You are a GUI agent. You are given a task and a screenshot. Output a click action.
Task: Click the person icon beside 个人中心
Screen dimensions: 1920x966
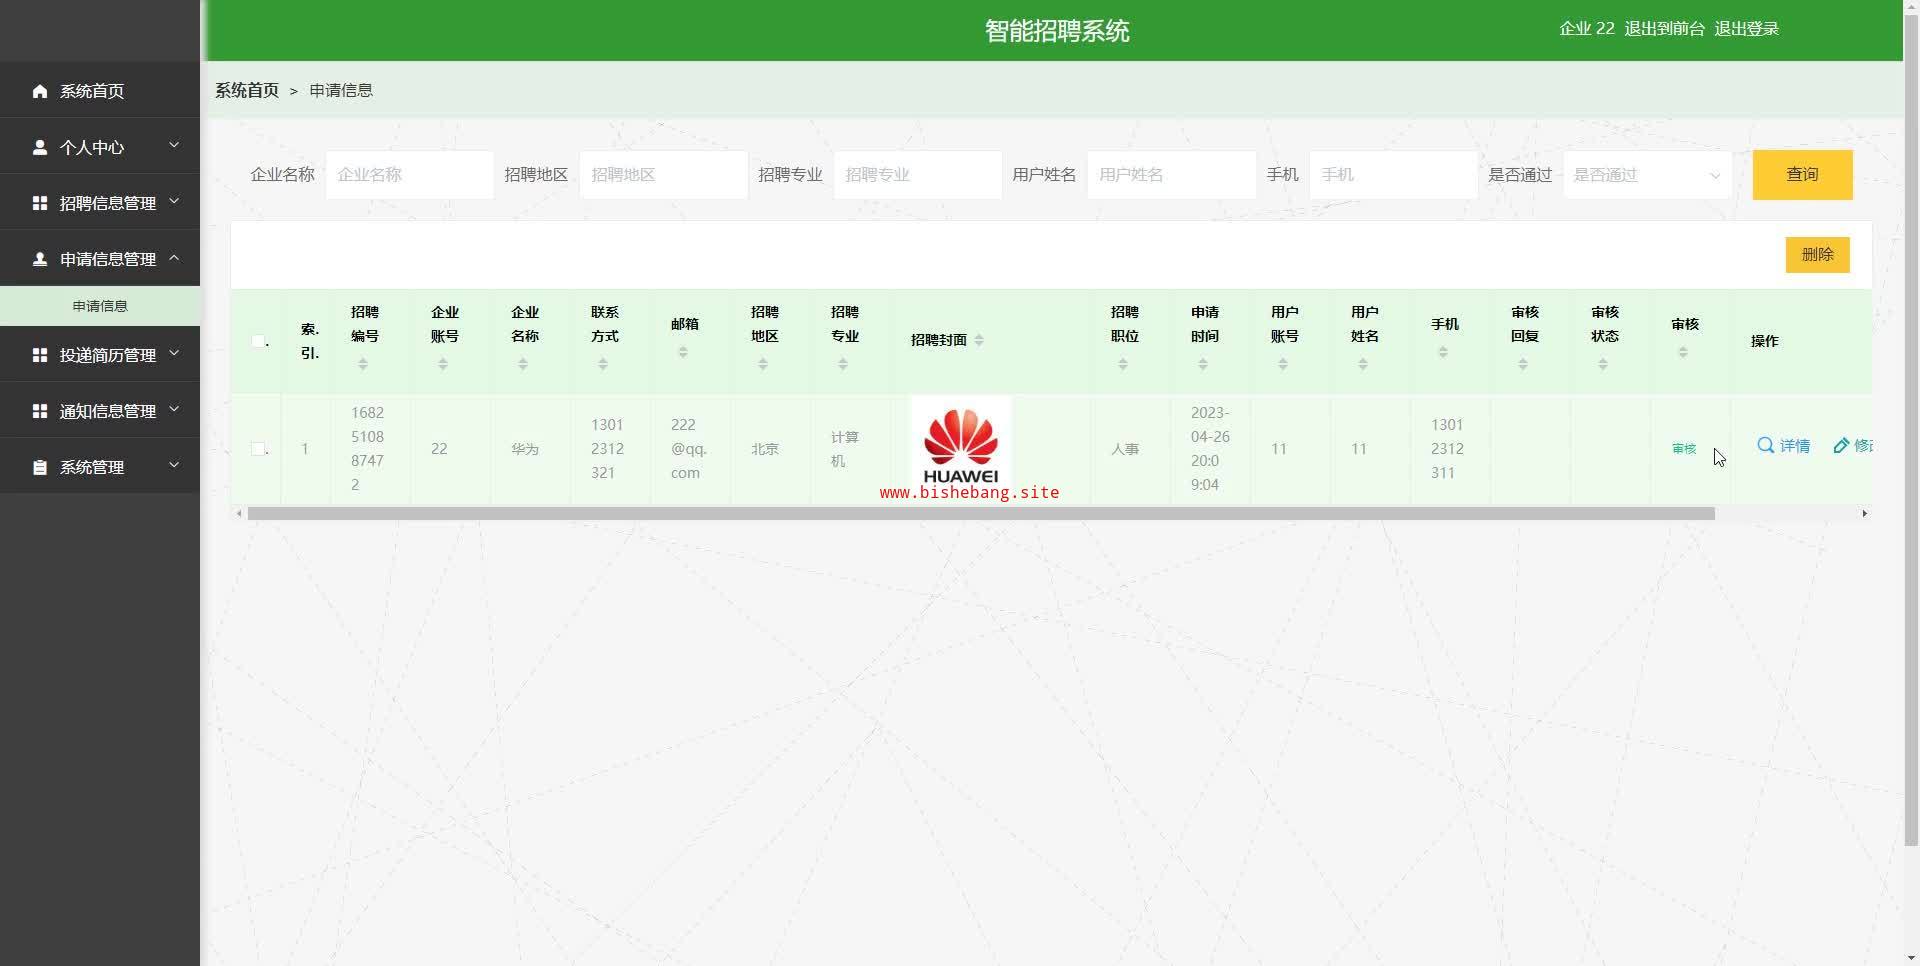click(40, 147)
